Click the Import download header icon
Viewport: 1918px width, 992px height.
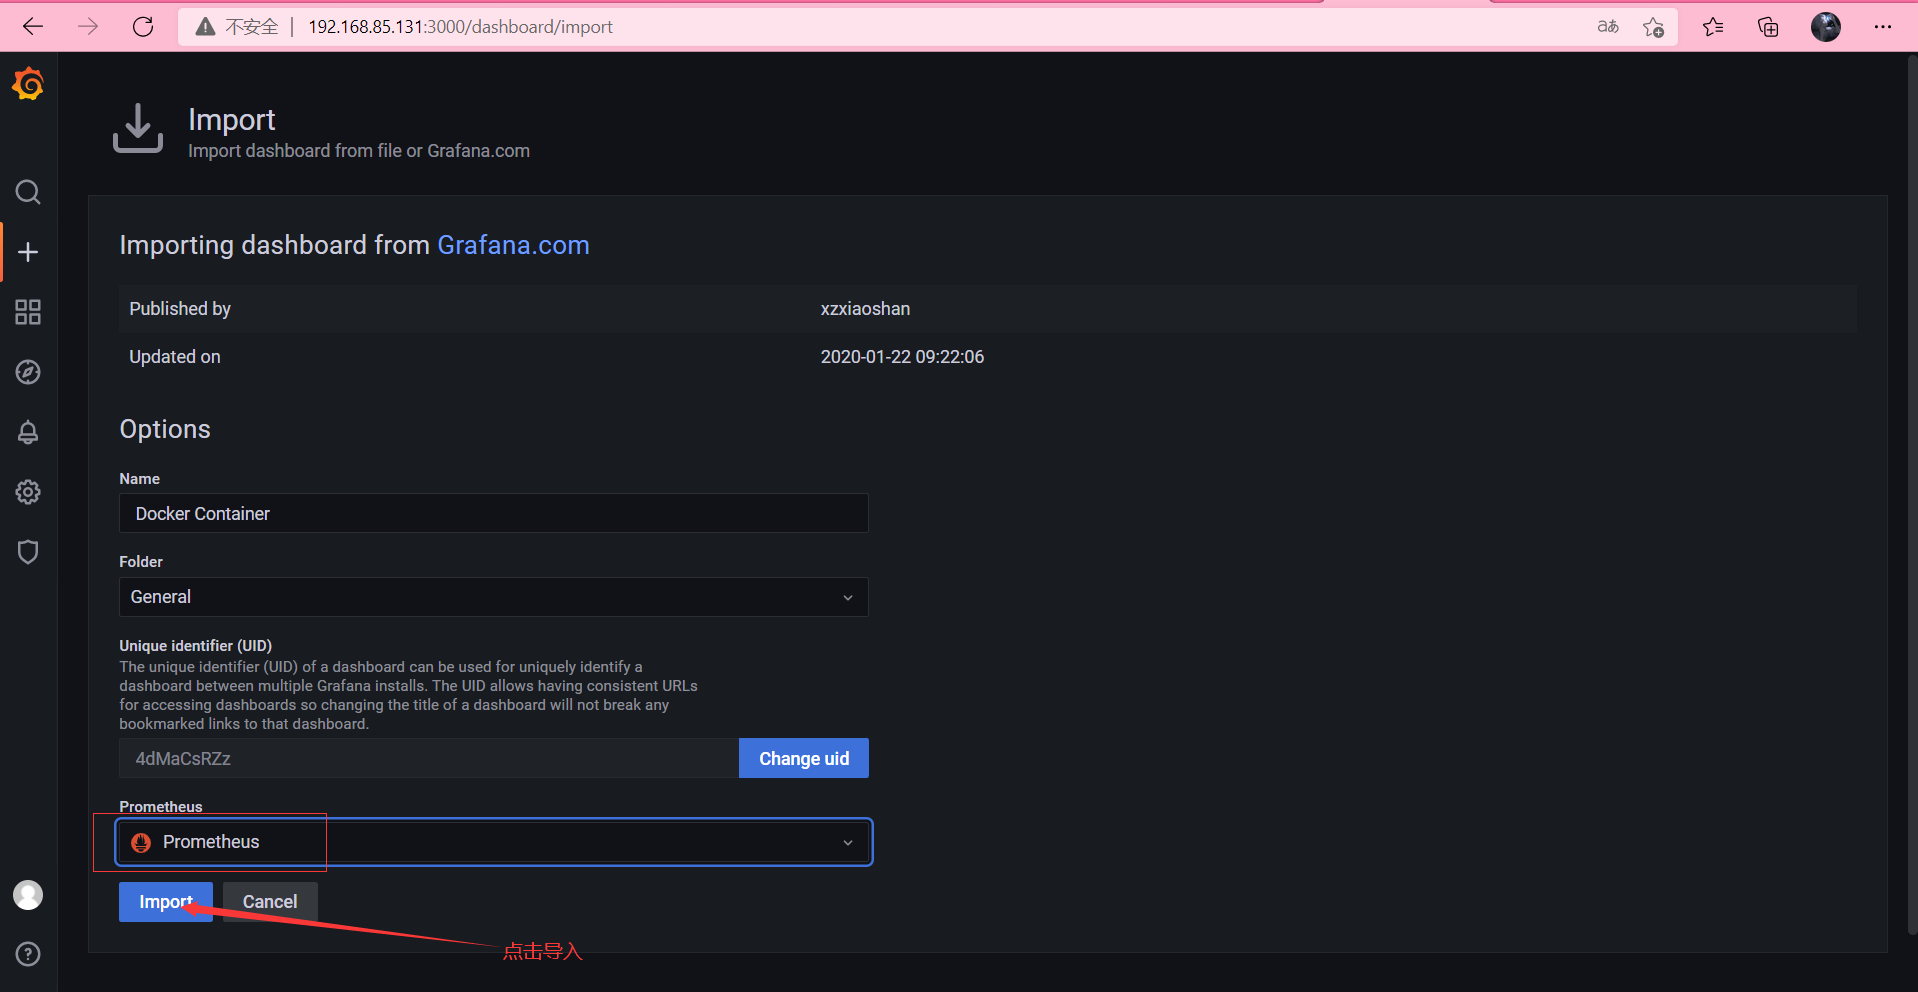[138, 128]
